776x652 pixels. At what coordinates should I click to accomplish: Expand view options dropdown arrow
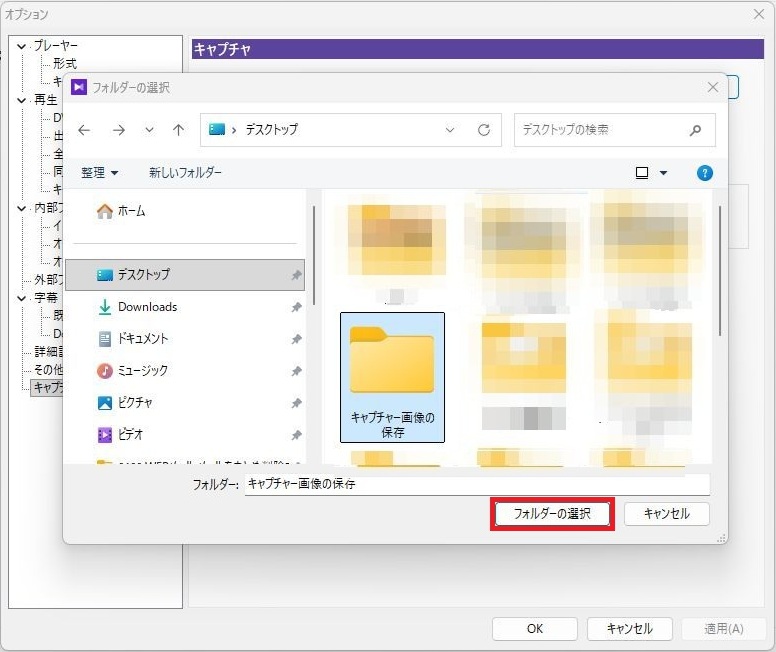(663, 173)
